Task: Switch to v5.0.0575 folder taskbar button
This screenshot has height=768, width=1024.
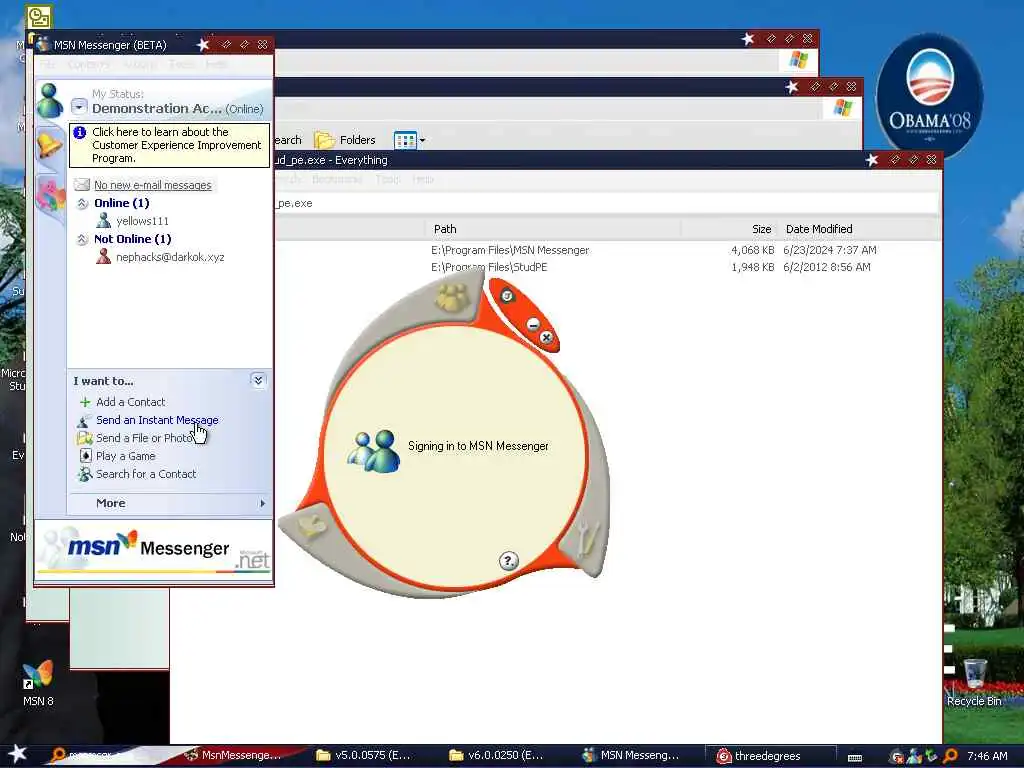Action: 364,756
